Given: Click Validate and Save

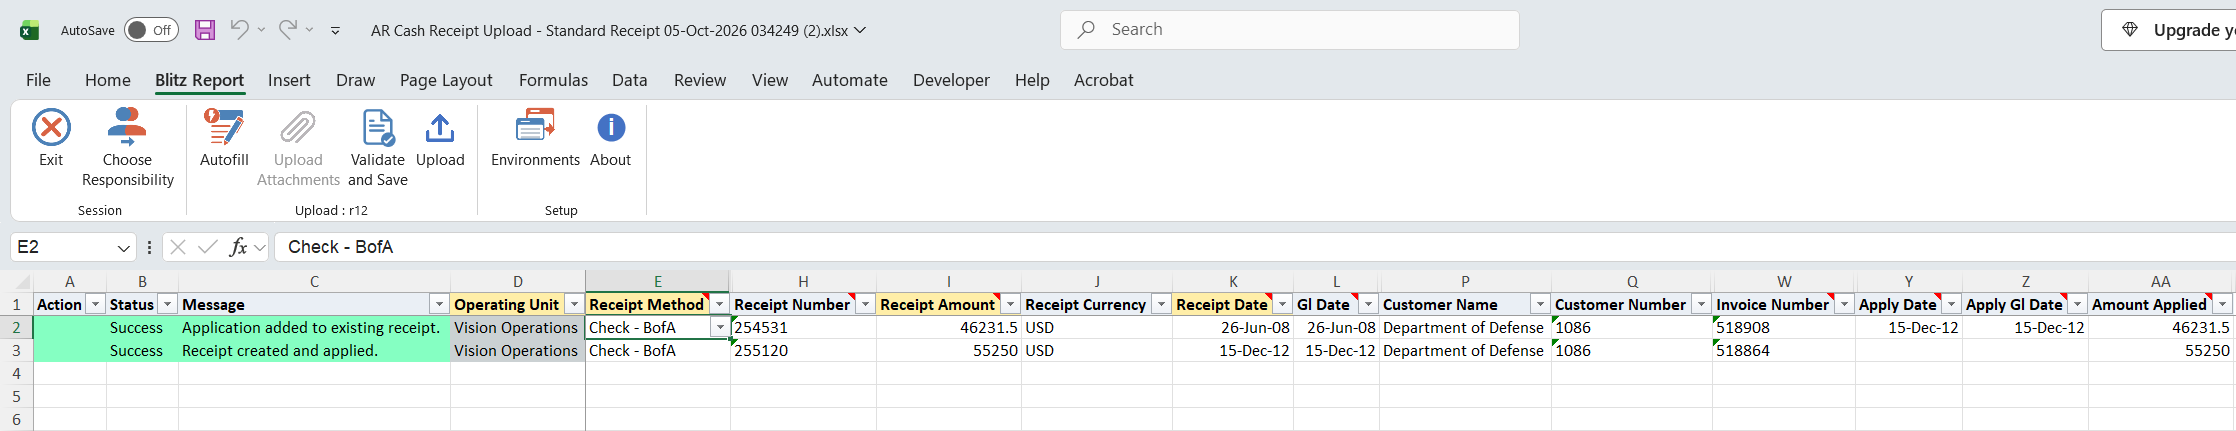Looking at the screenshot, I should coord(378,148).
